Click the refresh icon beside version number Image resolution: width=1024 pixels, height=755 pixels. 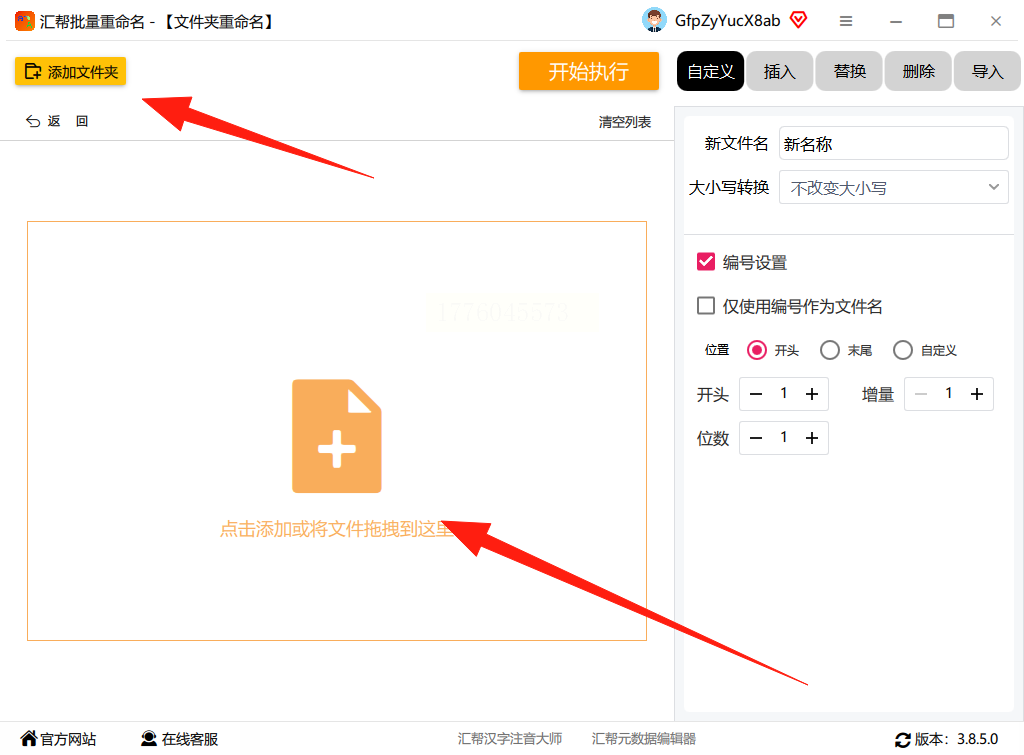(903, 739)
